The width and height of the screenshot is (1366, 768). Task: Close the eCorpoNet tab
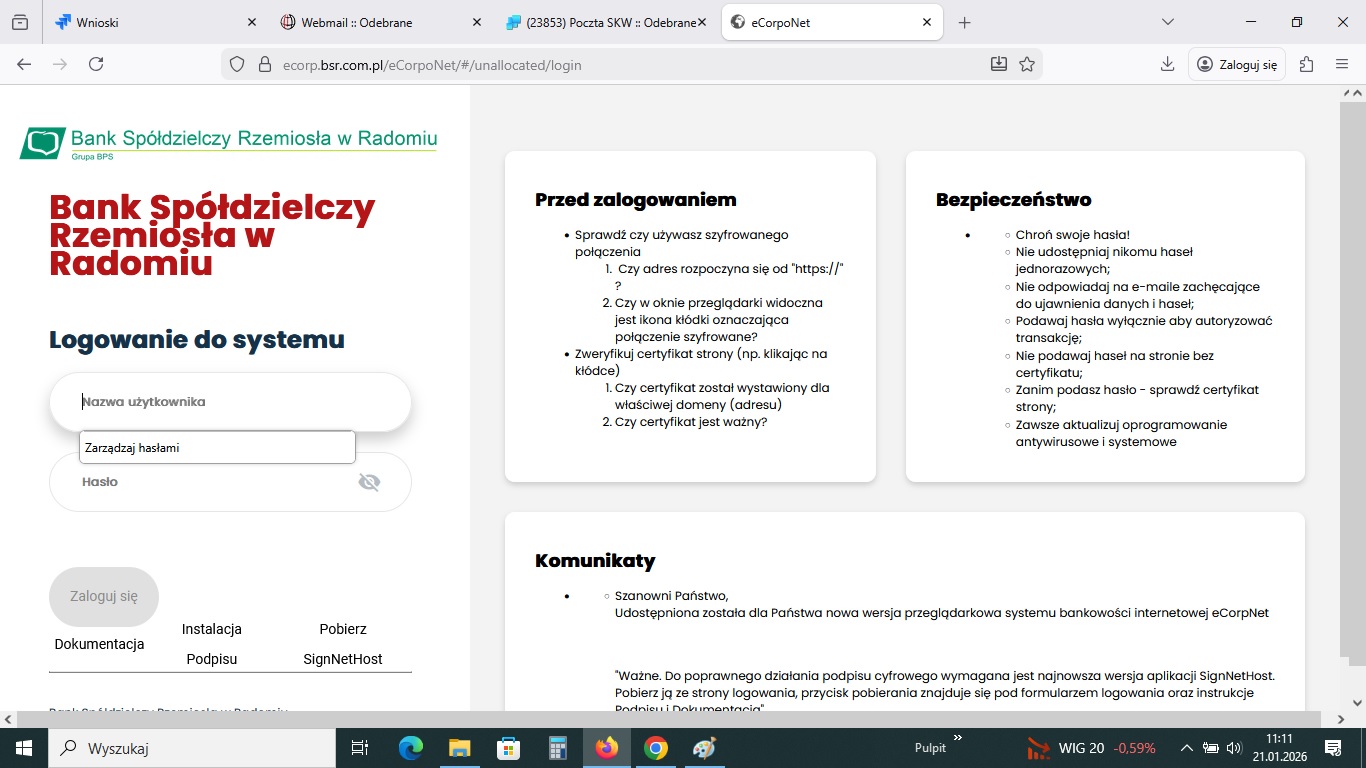(927, 22)
